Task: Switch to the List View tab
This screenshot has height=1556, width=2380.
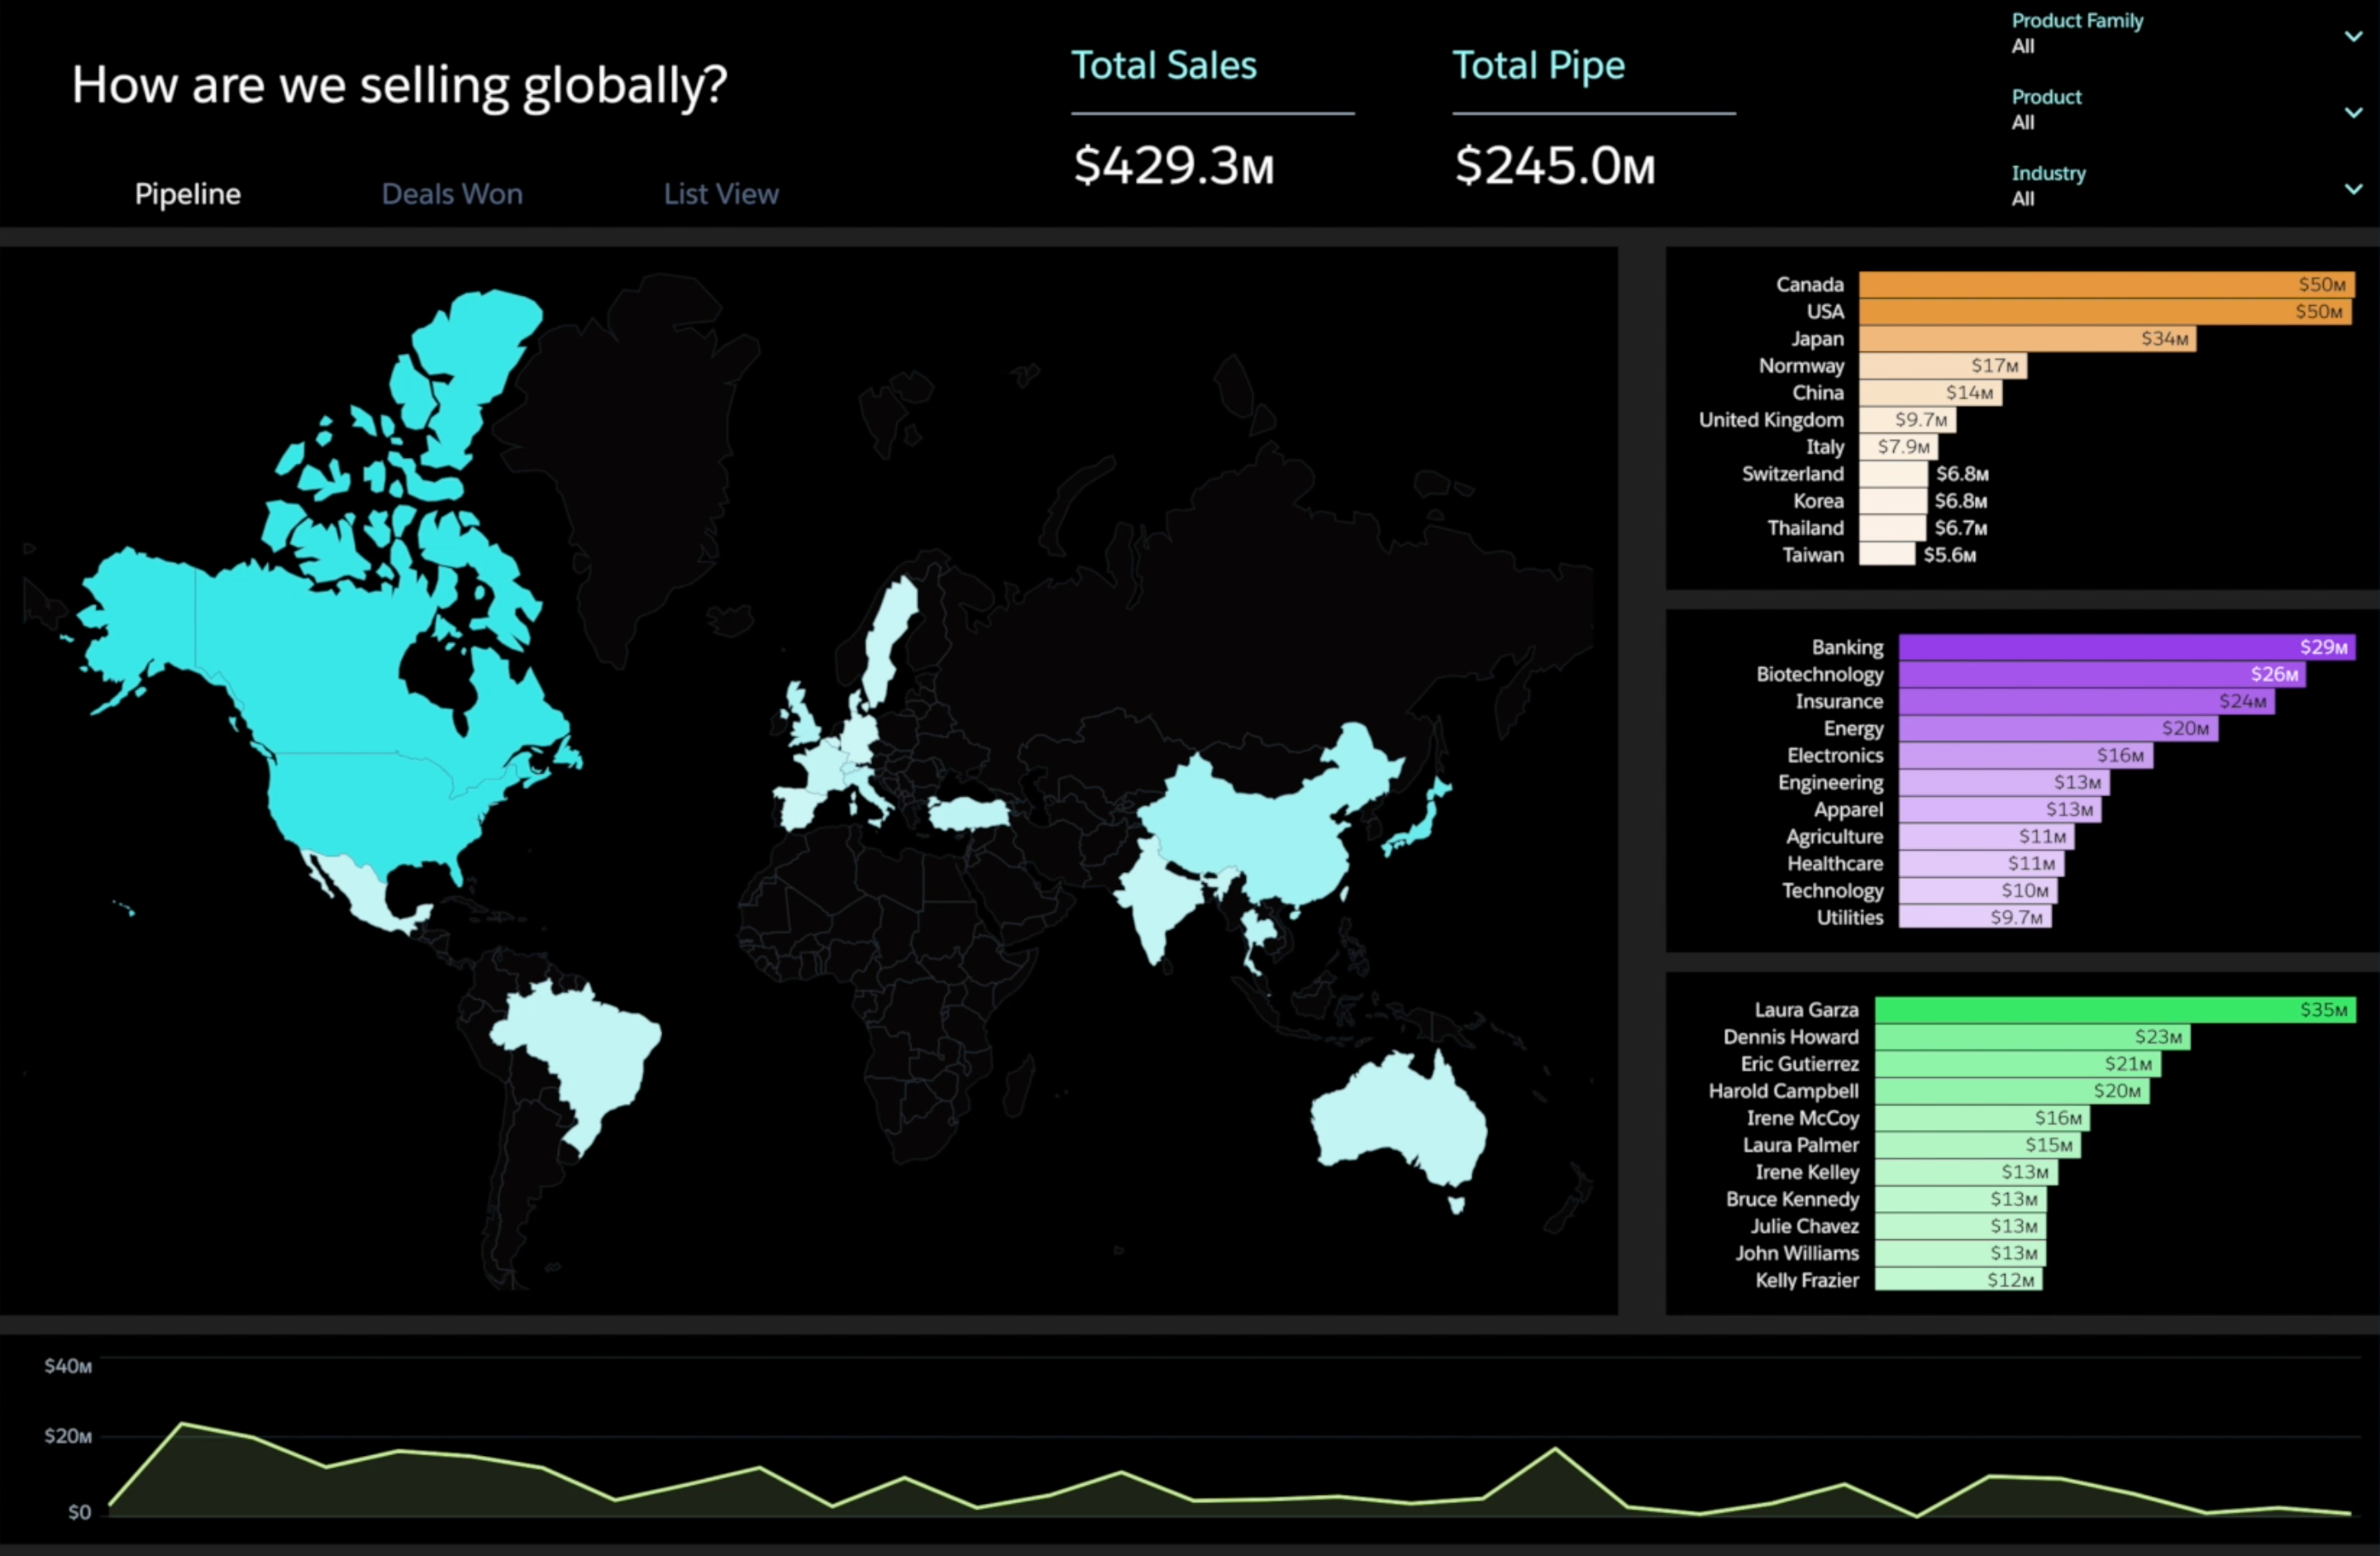Action: [721, 194]
